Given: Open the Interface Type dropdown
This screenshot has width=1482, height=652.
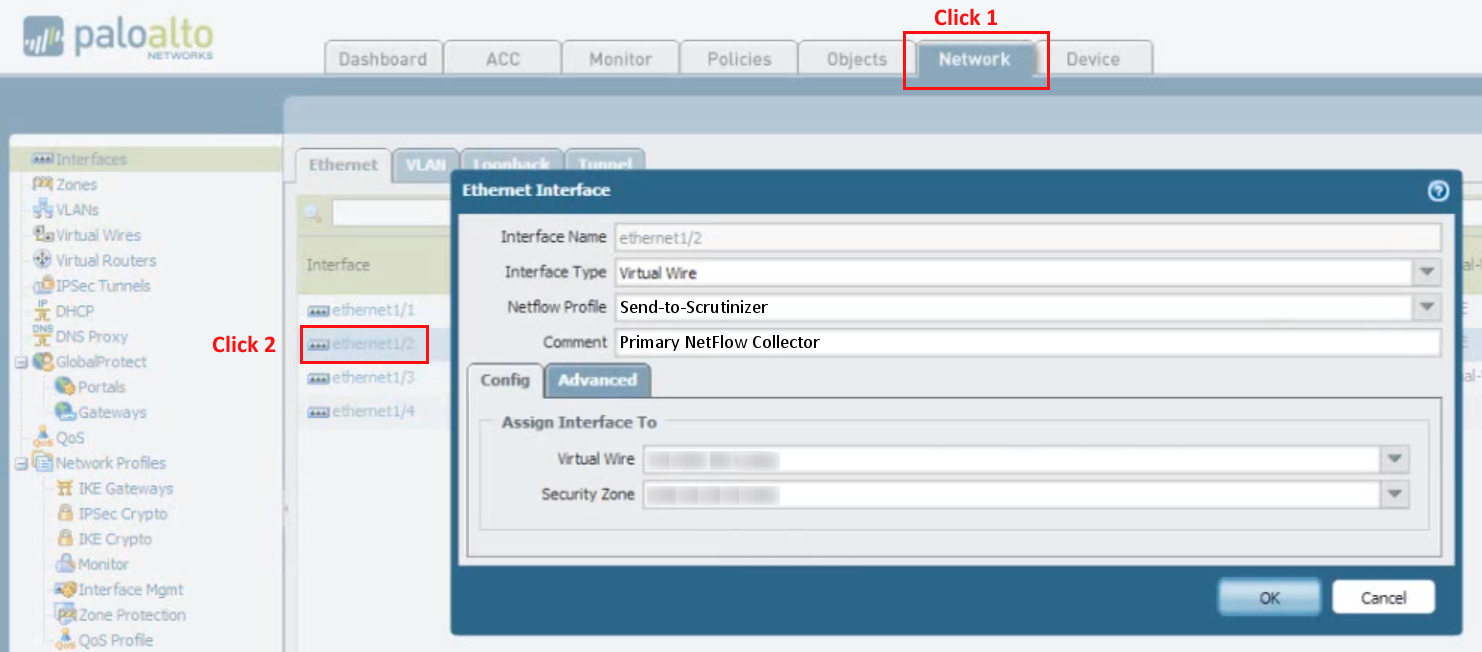Looking at the screenshot, I should click(1426, 272).
